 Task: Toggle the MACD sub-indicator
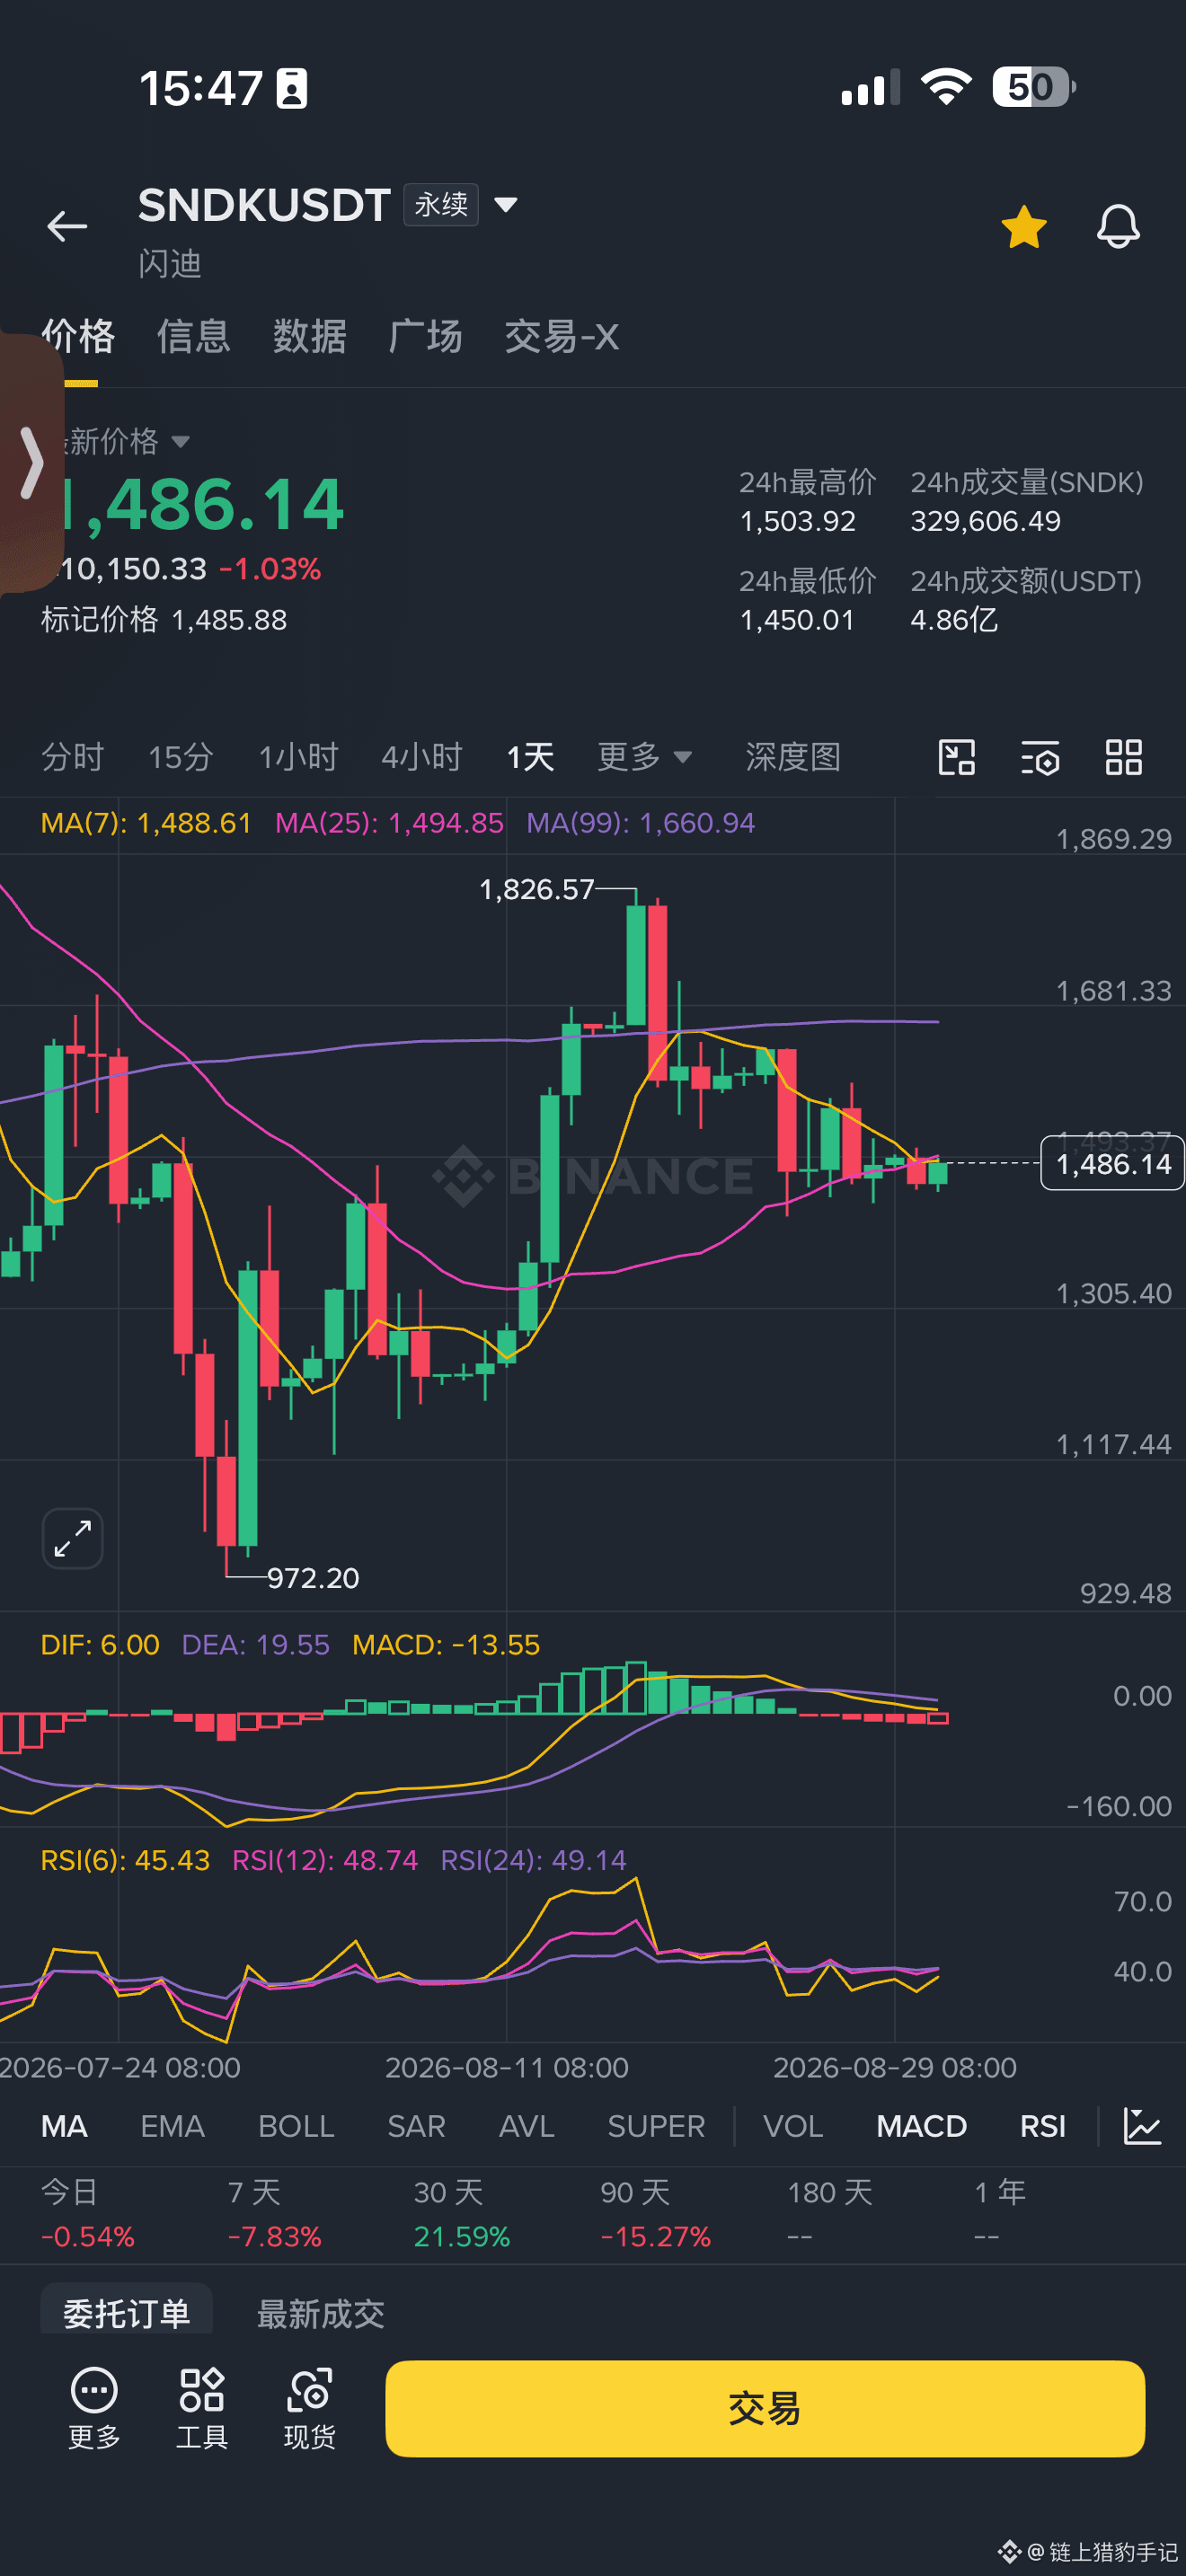click(921, 2126)
